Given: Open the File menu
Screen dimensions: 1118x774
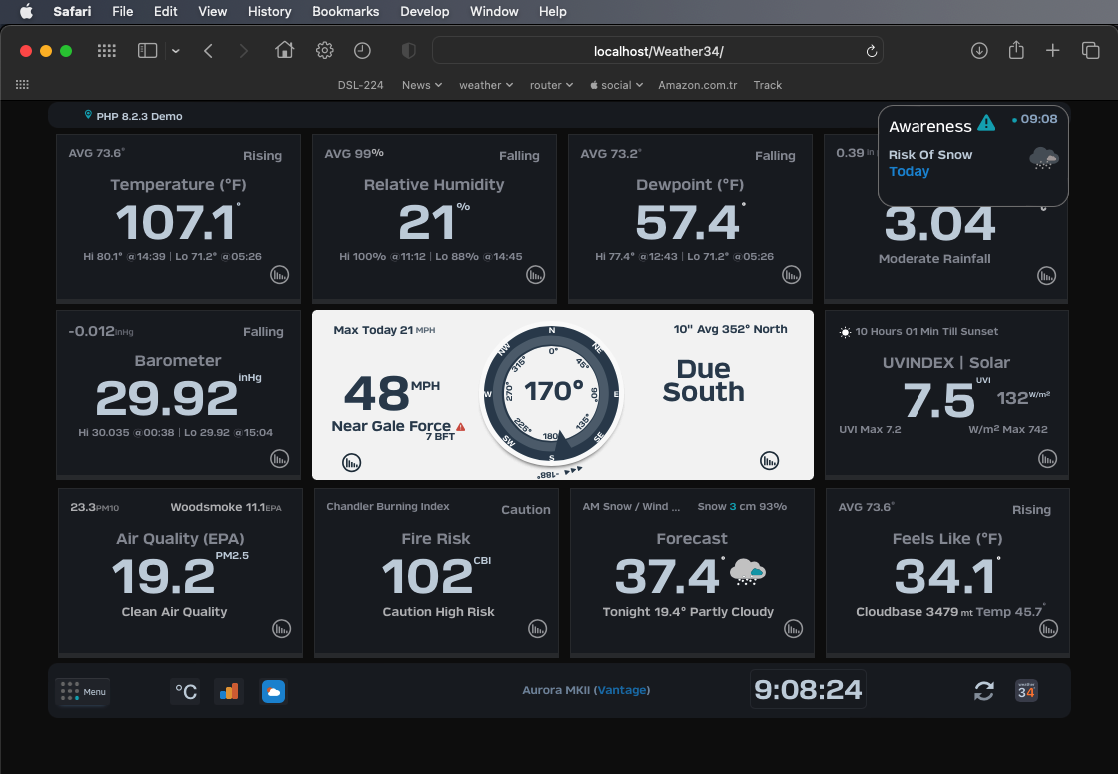Looking at the screenshot, I should 123,11.
